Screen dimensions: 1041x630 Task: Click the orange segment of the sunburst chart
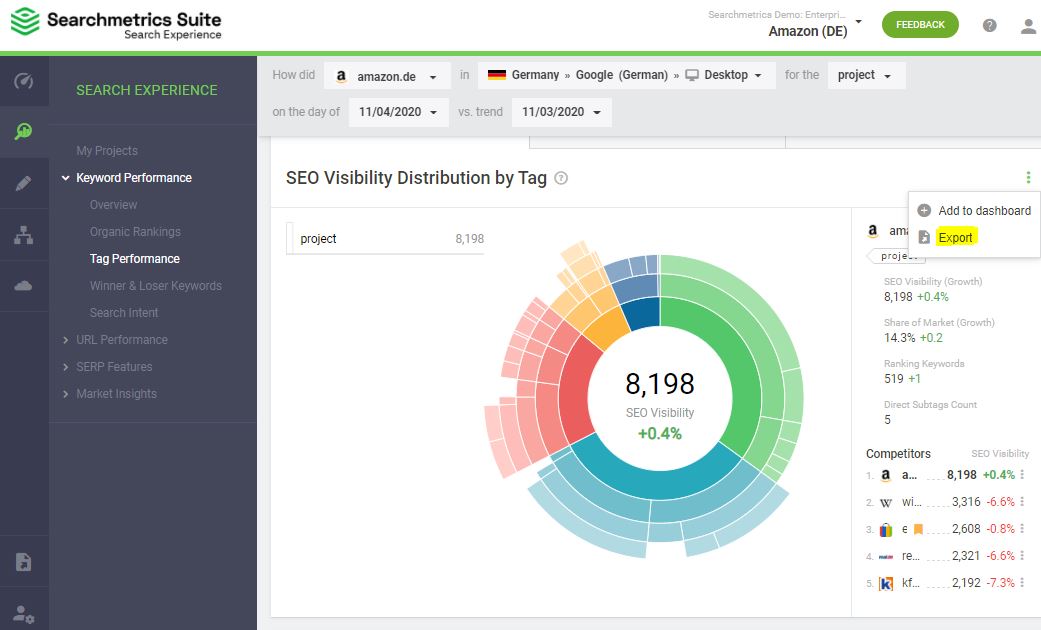click(x=607, y=330)
